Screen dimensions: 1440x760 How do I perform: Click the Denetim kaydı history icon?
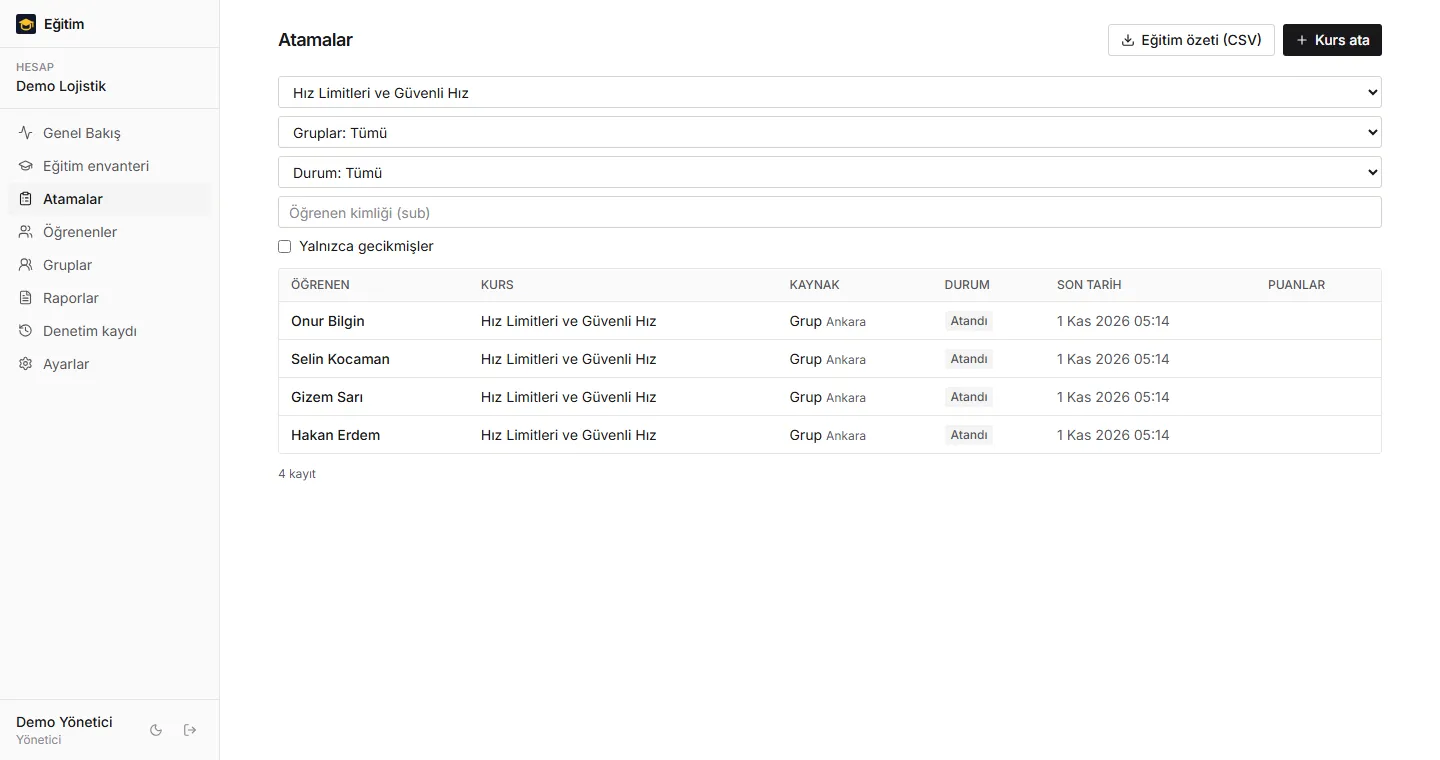26,331
